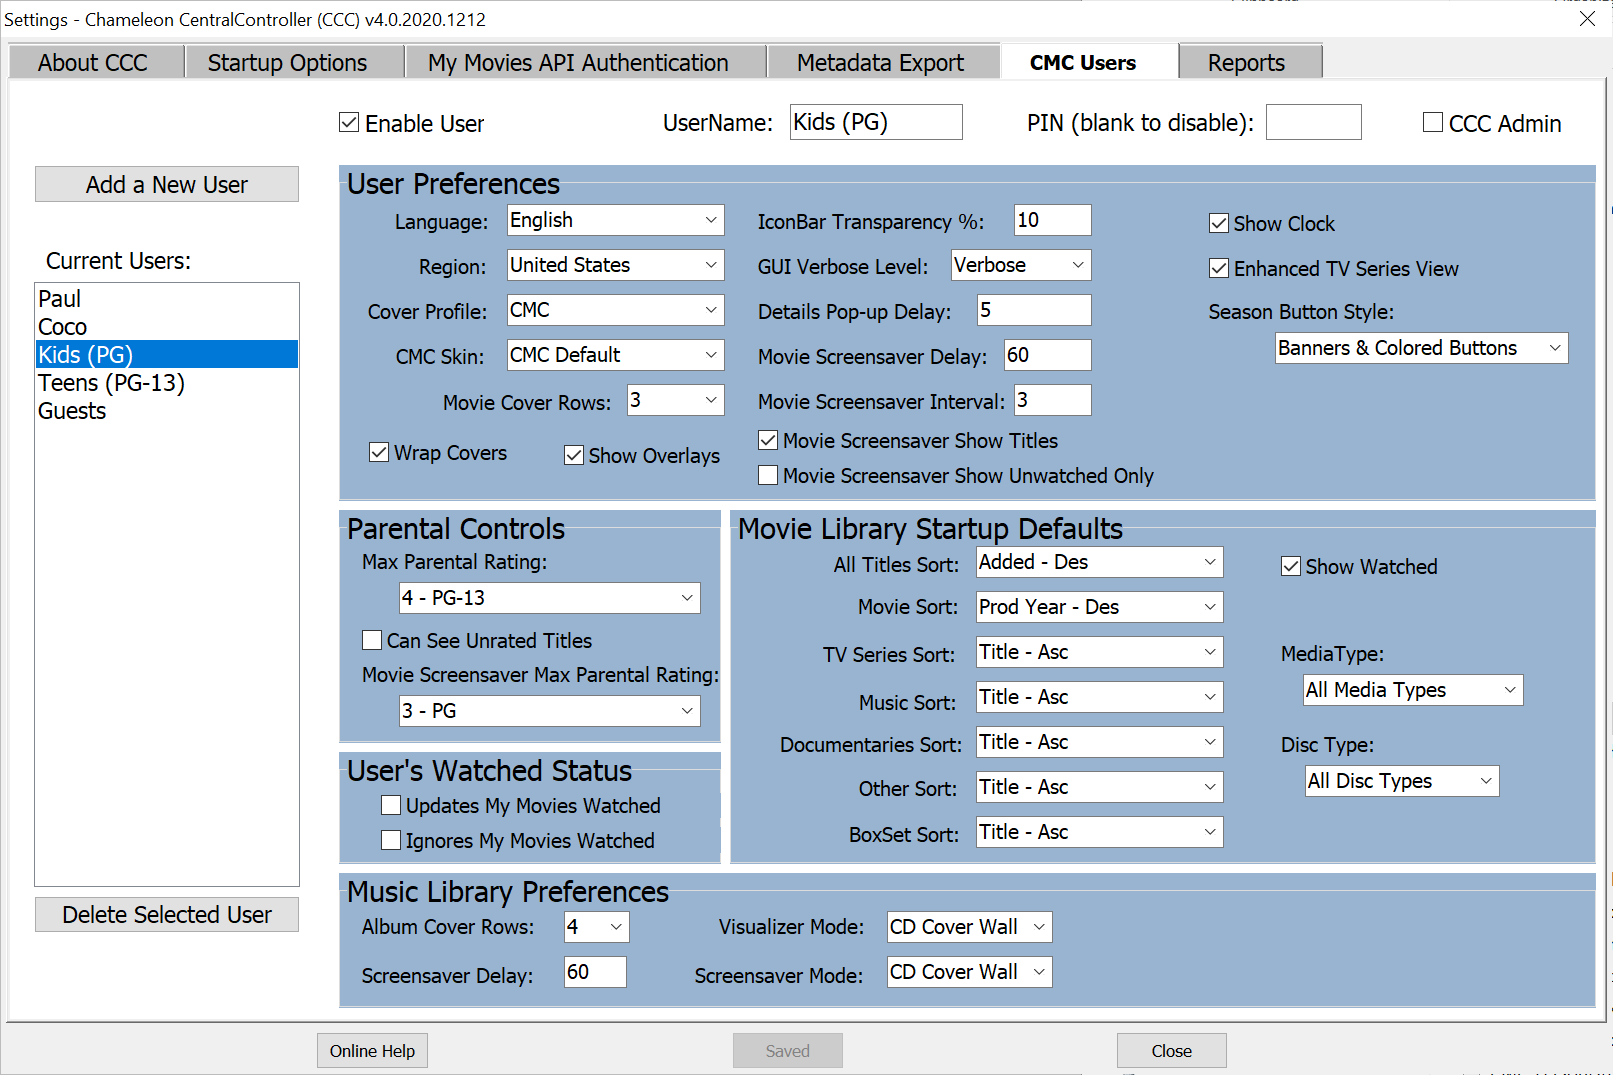This screenshot has width=1613, height=1075.
Task: Expand the Max Parental Rating dropdown
Action: coord(549,598)
